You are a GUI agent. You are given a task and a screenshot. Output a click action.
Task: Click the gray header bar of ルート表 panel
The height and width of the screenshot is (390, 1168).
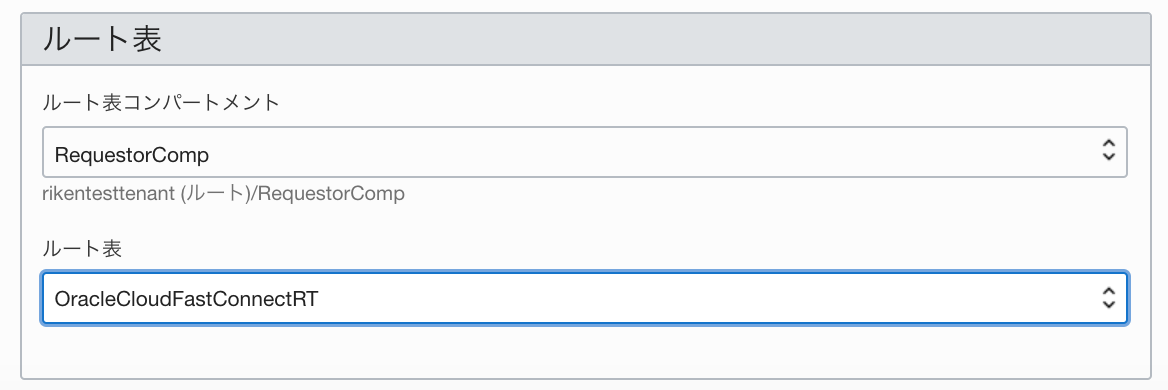pyautogui.click(x=585, y=39)
